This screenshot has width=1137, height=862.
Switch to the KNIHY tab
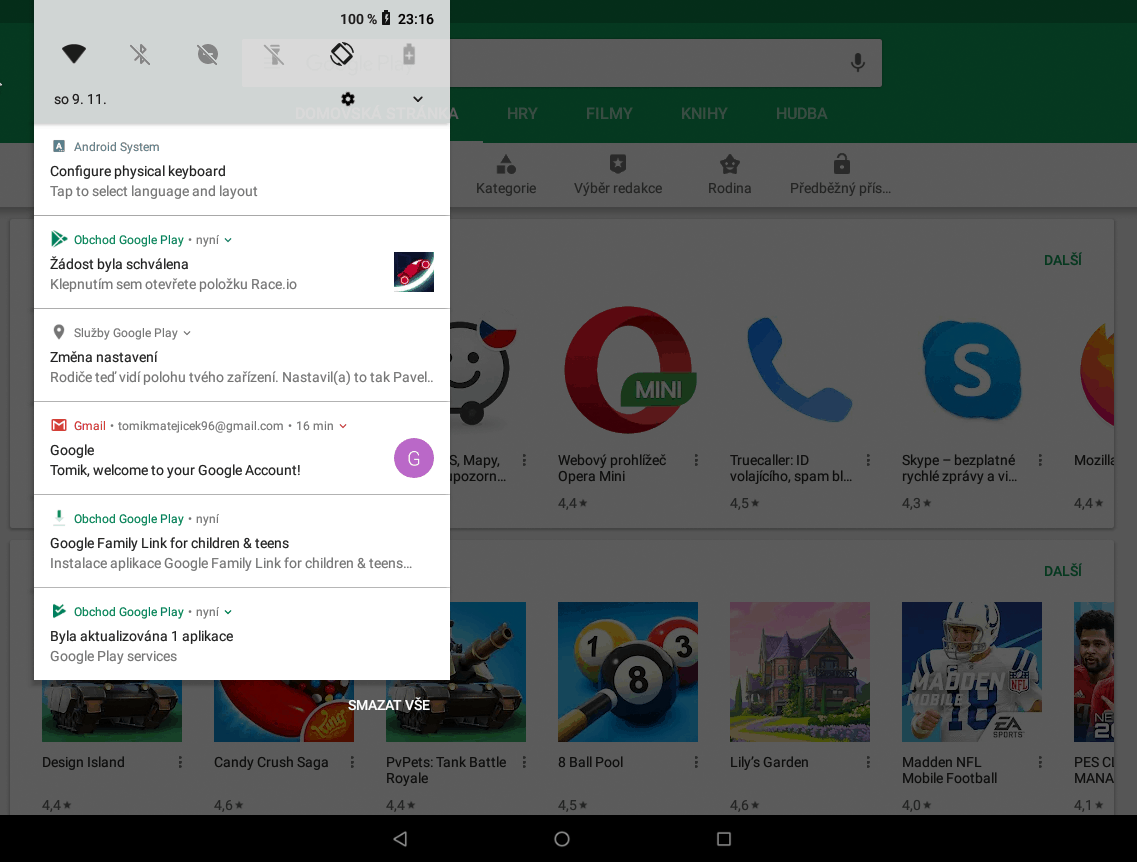pyautogui.click(x=704, y=114)
